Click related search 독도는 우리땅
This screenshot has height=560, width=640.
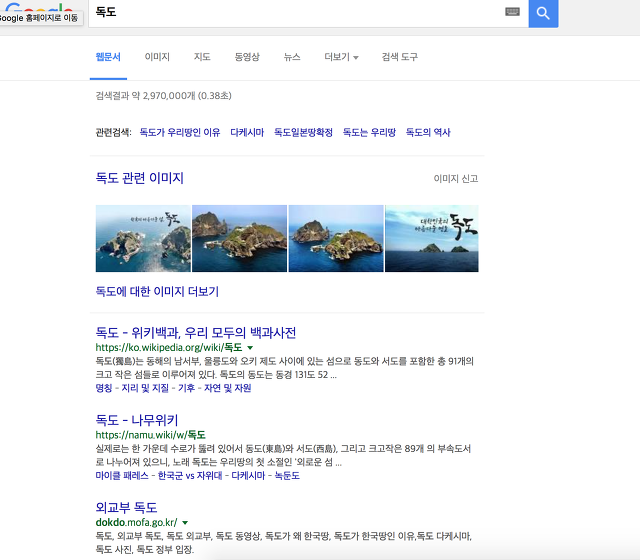[x=369, y=132]
